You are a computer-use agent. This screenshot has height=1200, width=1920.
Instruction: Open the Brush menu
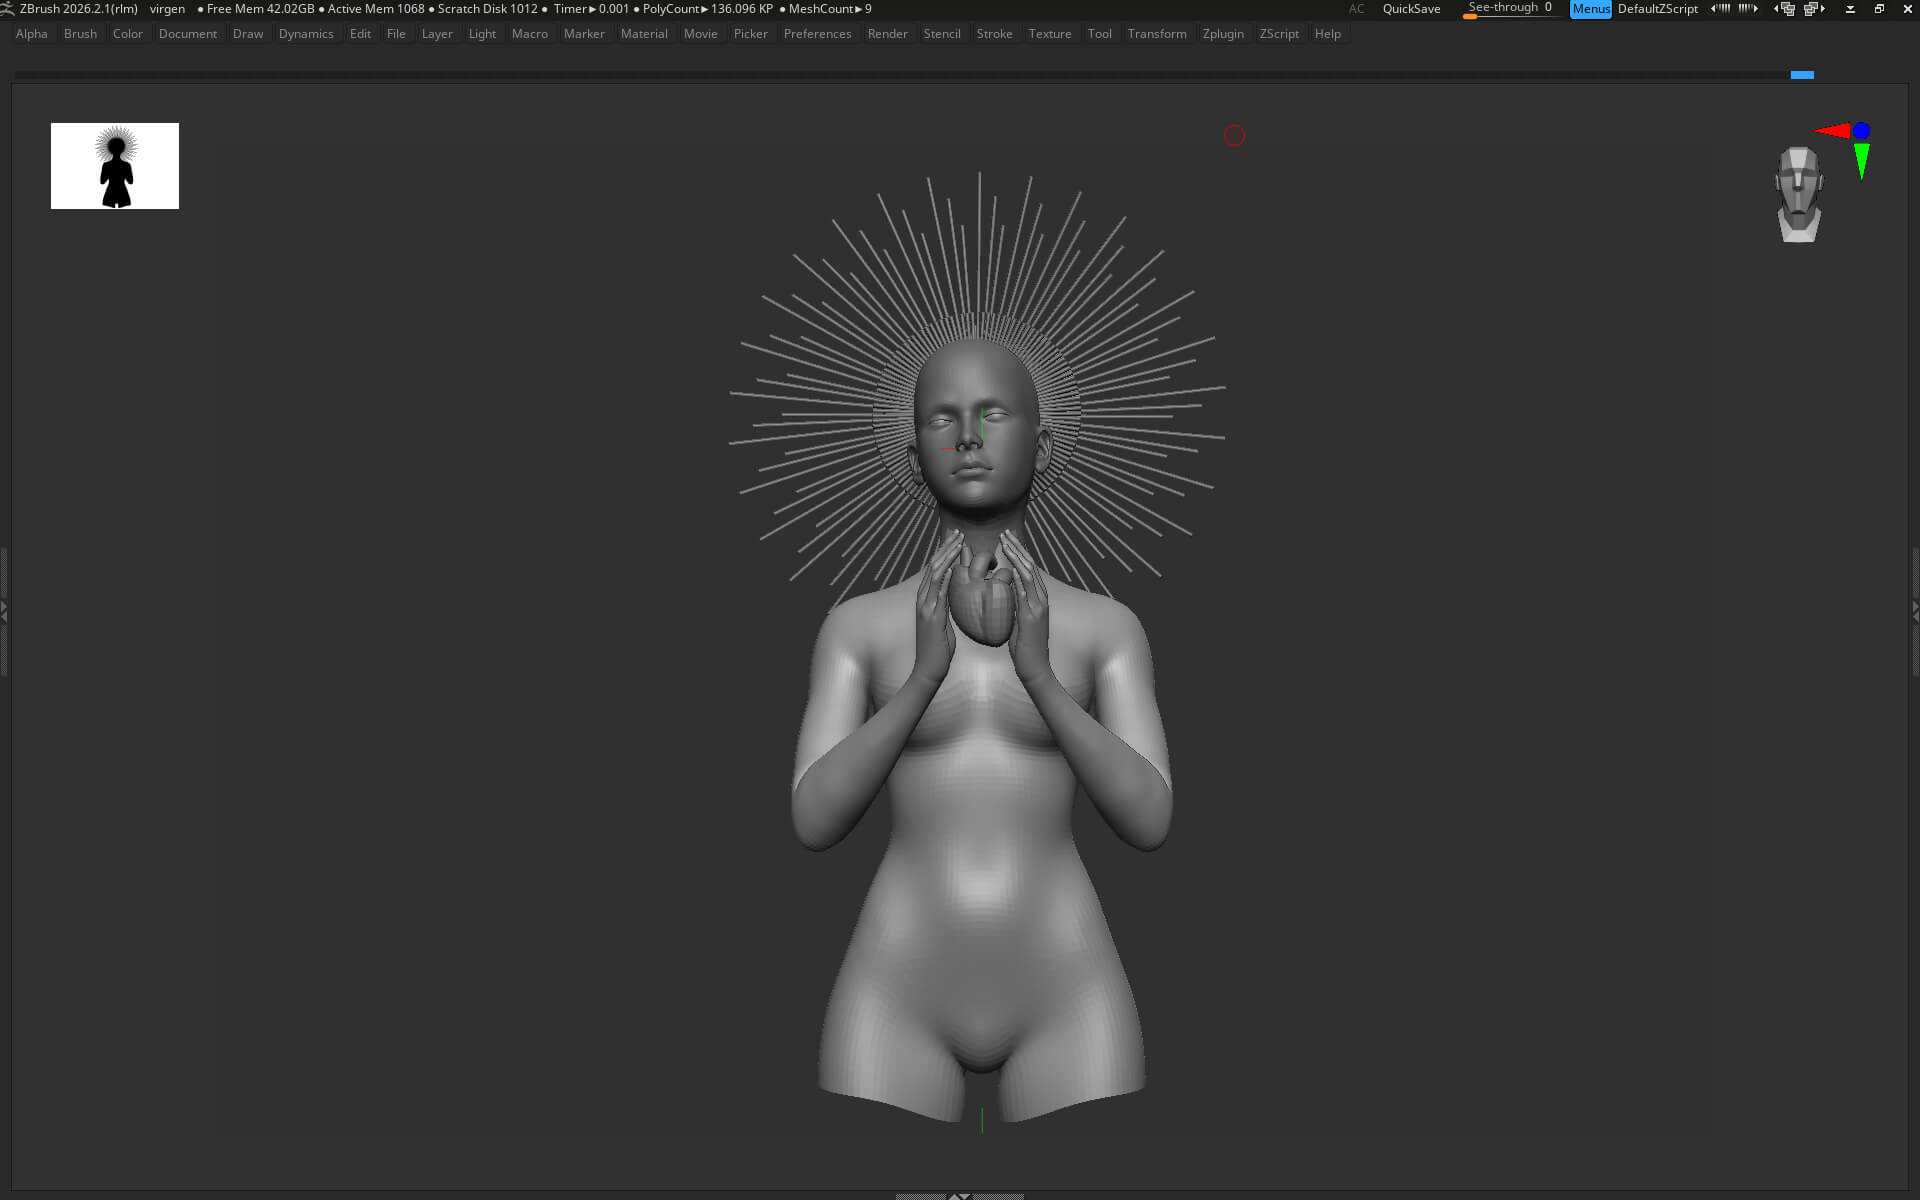pyautogui.click(x=80, y=34)
